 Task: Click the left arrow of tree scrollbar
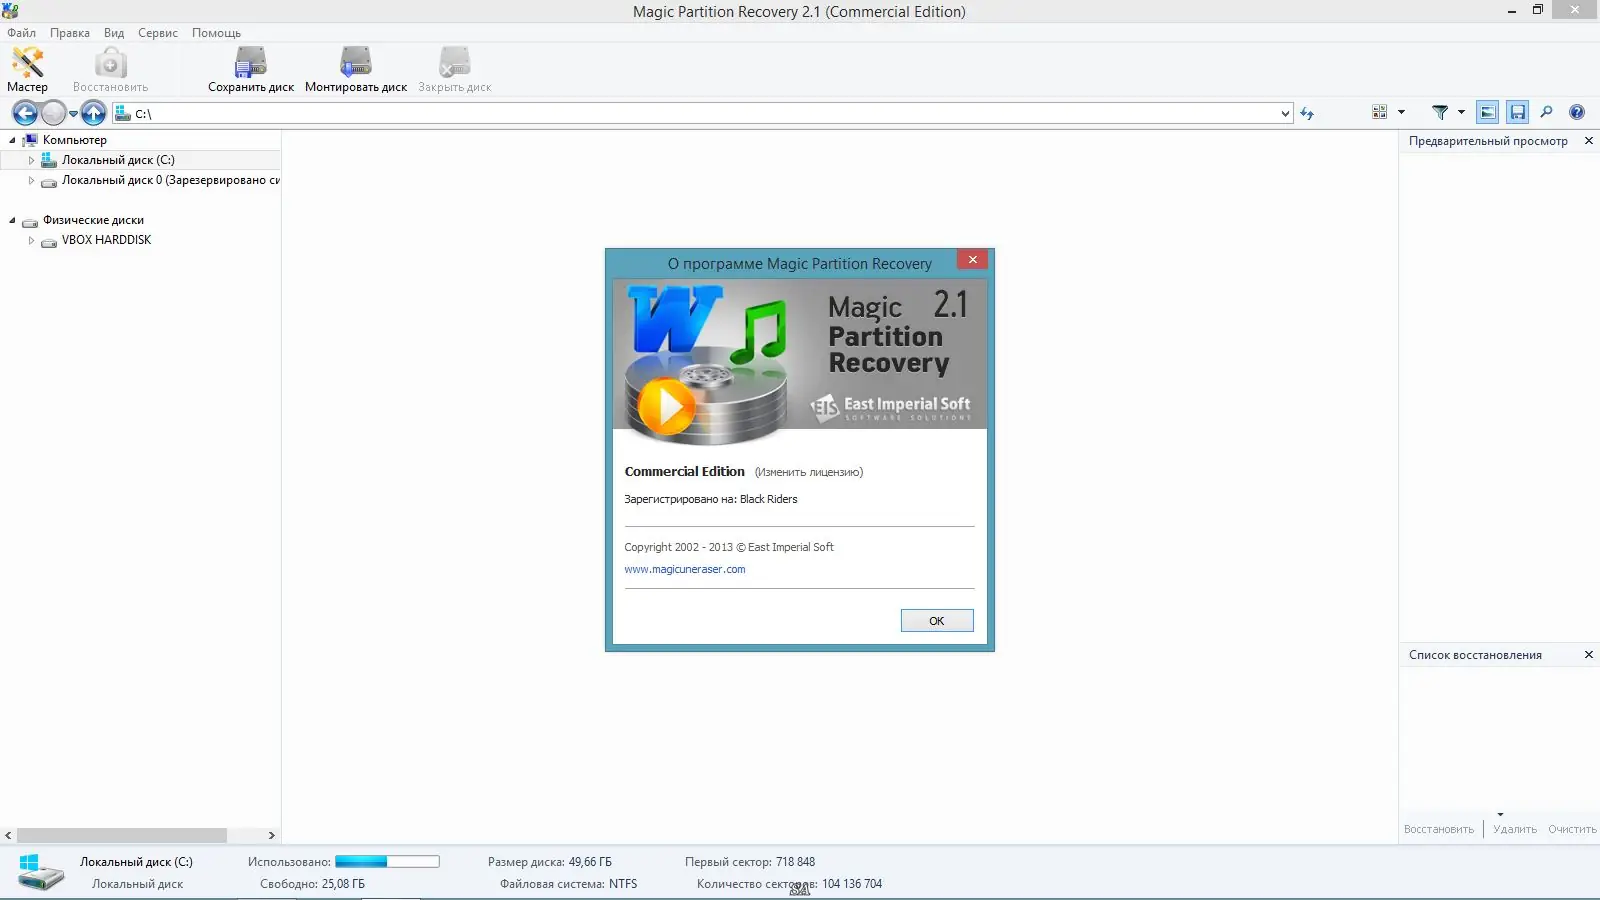tap(8, 835)
